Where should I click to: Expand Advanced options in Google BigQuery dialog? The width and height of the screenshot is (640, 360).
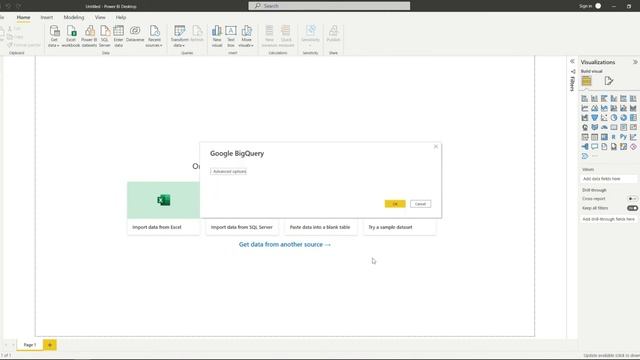[229, 171]
